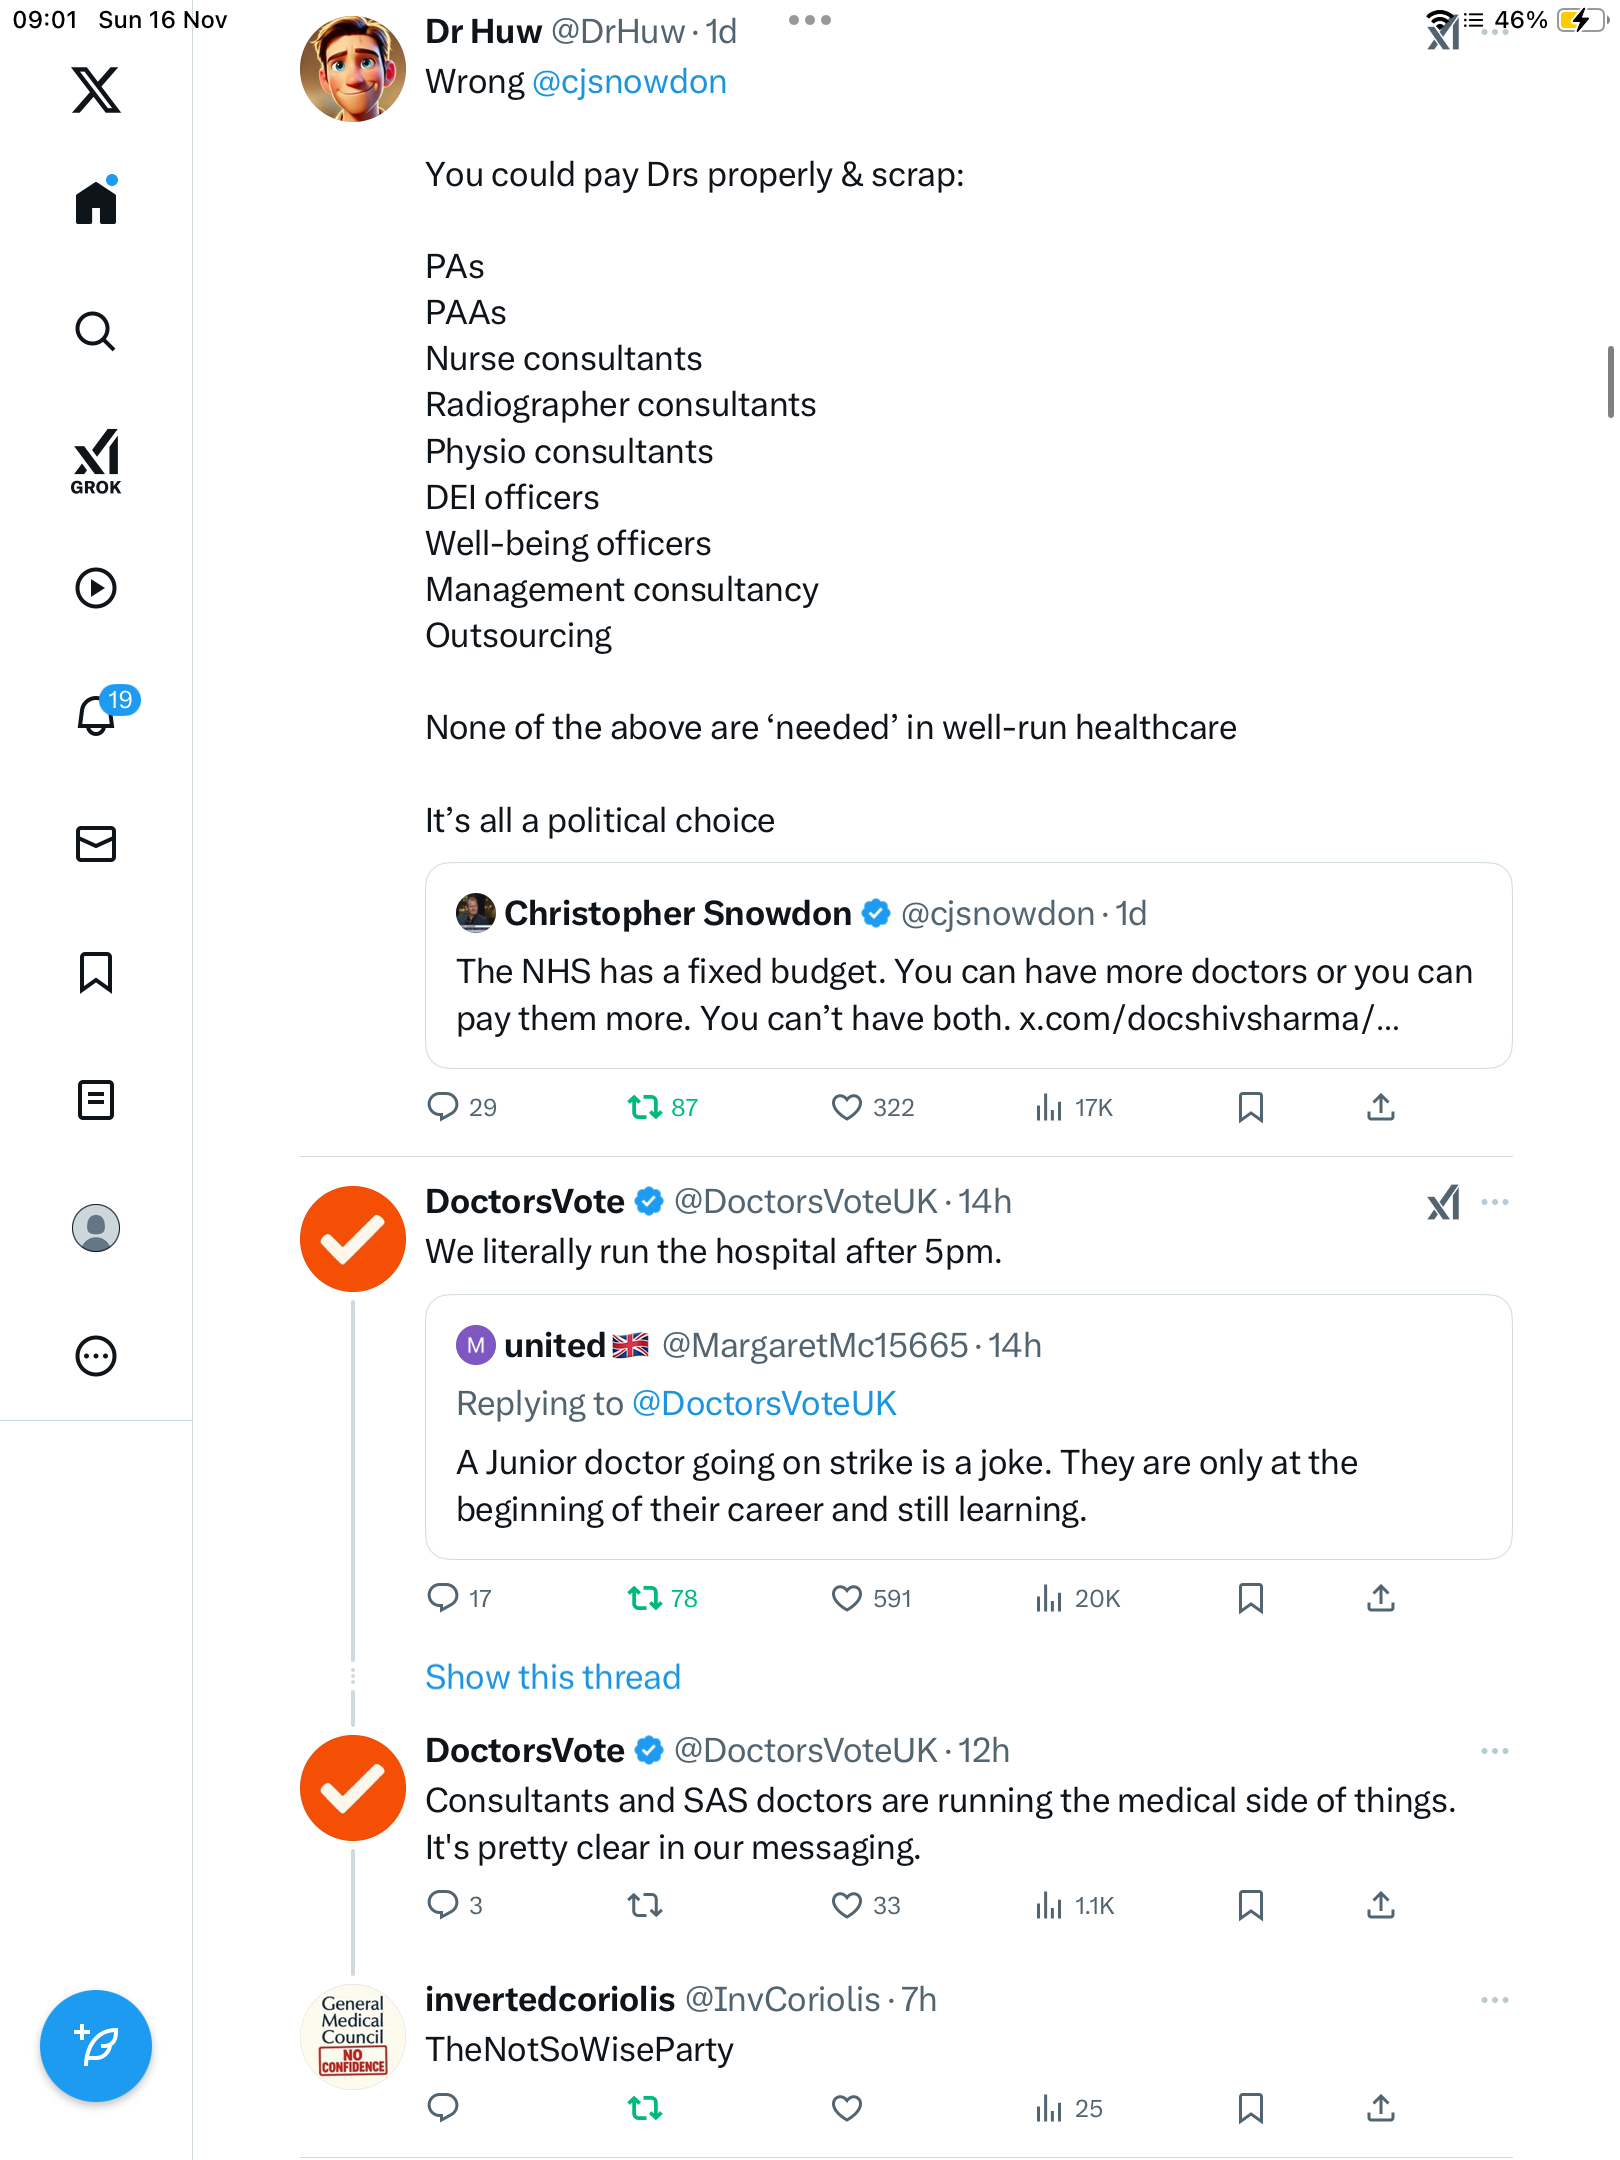The height and width of the screenshot is (2160, 1620).
Task: Expand the sidebar More circle menu
Action: tap(96, 1356)
